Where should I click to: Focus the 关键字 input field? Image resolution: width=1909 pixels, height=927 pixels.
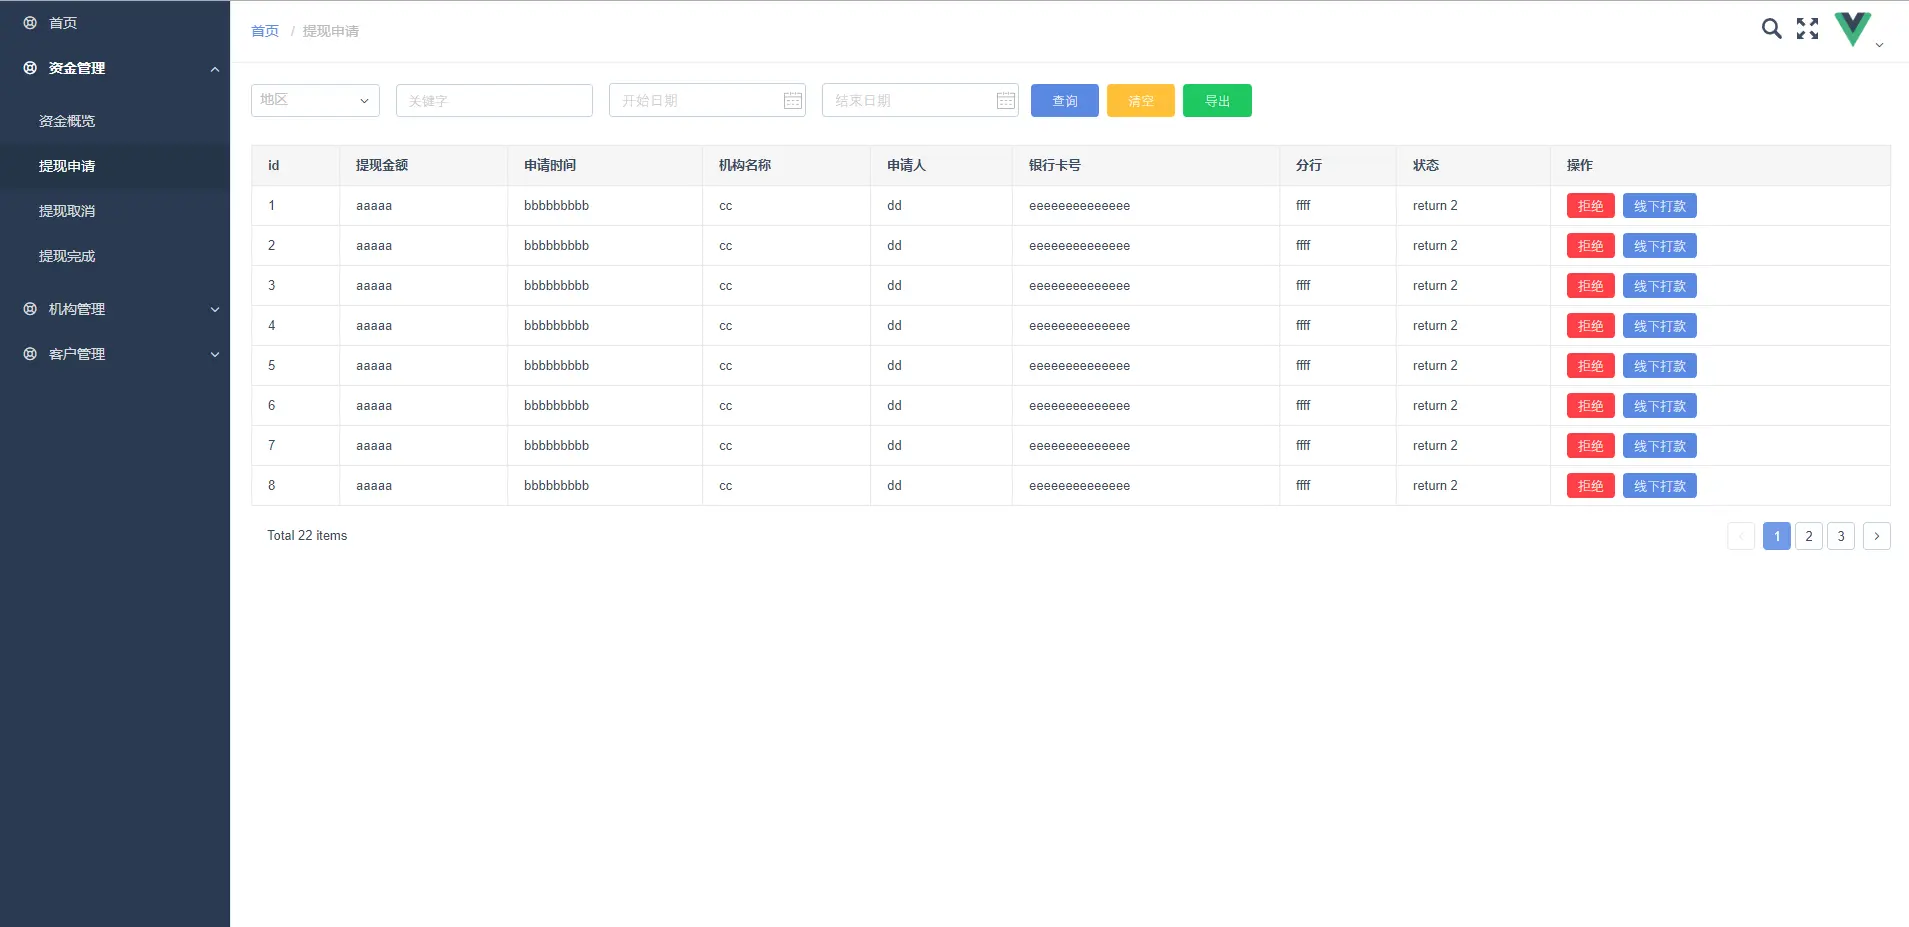coord(494,100)
